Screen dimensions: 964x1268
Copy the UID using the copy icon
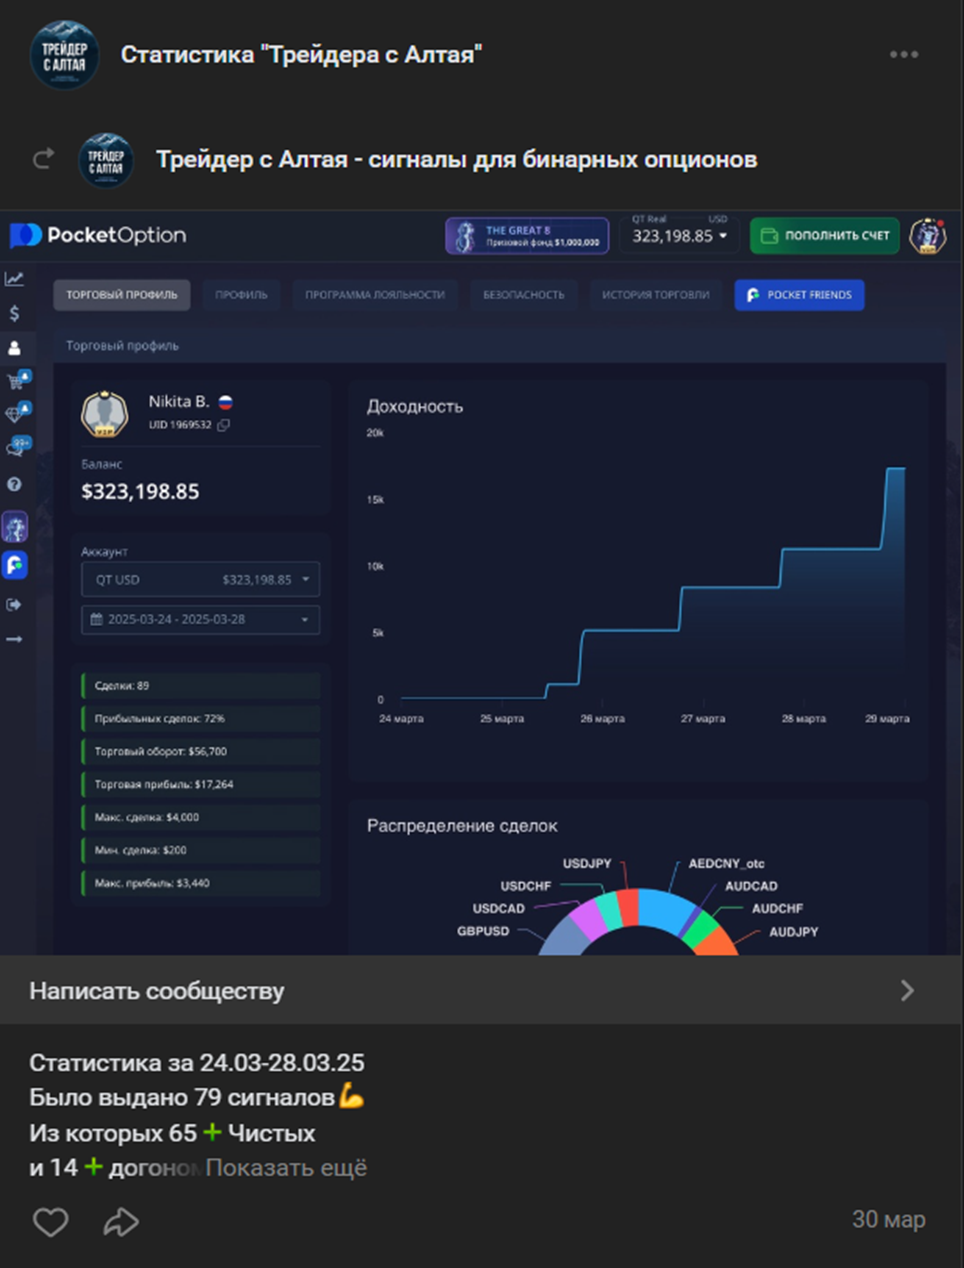[224, 425]
